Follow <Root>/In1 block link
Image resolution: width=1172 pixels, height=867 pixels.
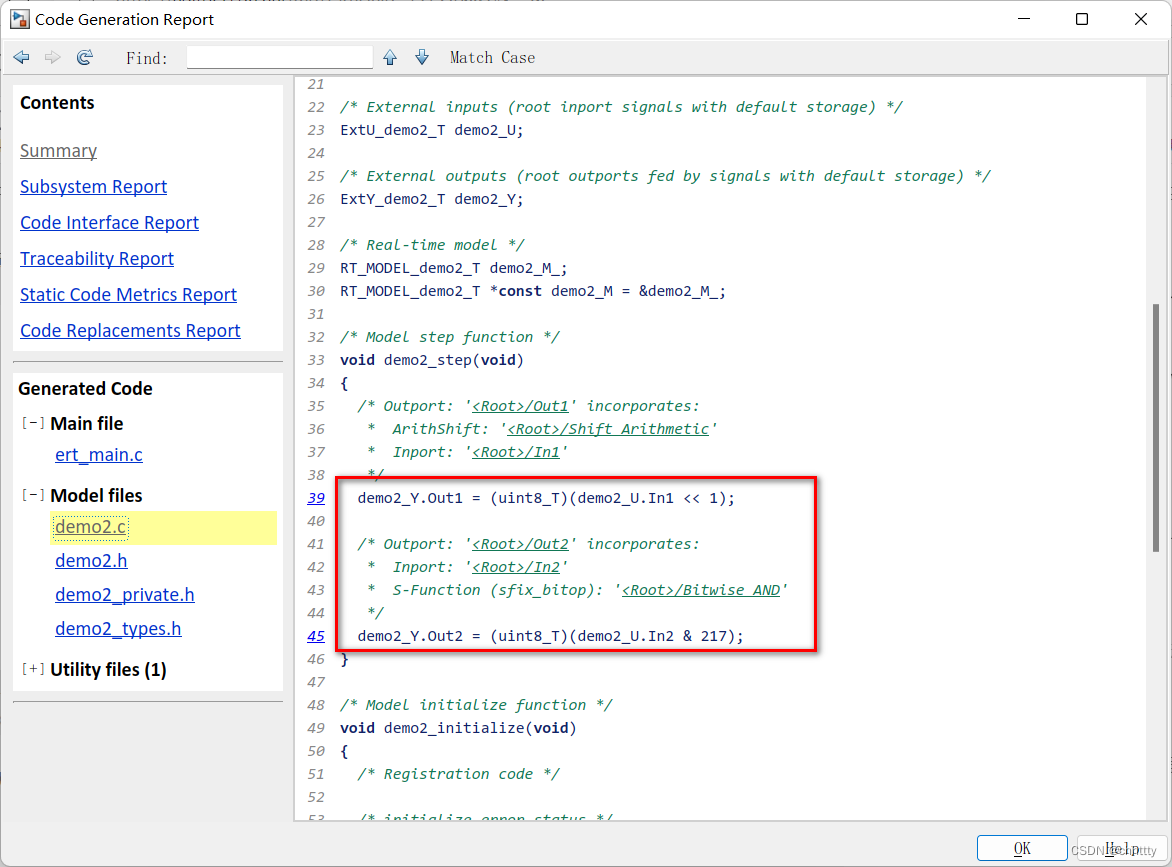(516, 452)
